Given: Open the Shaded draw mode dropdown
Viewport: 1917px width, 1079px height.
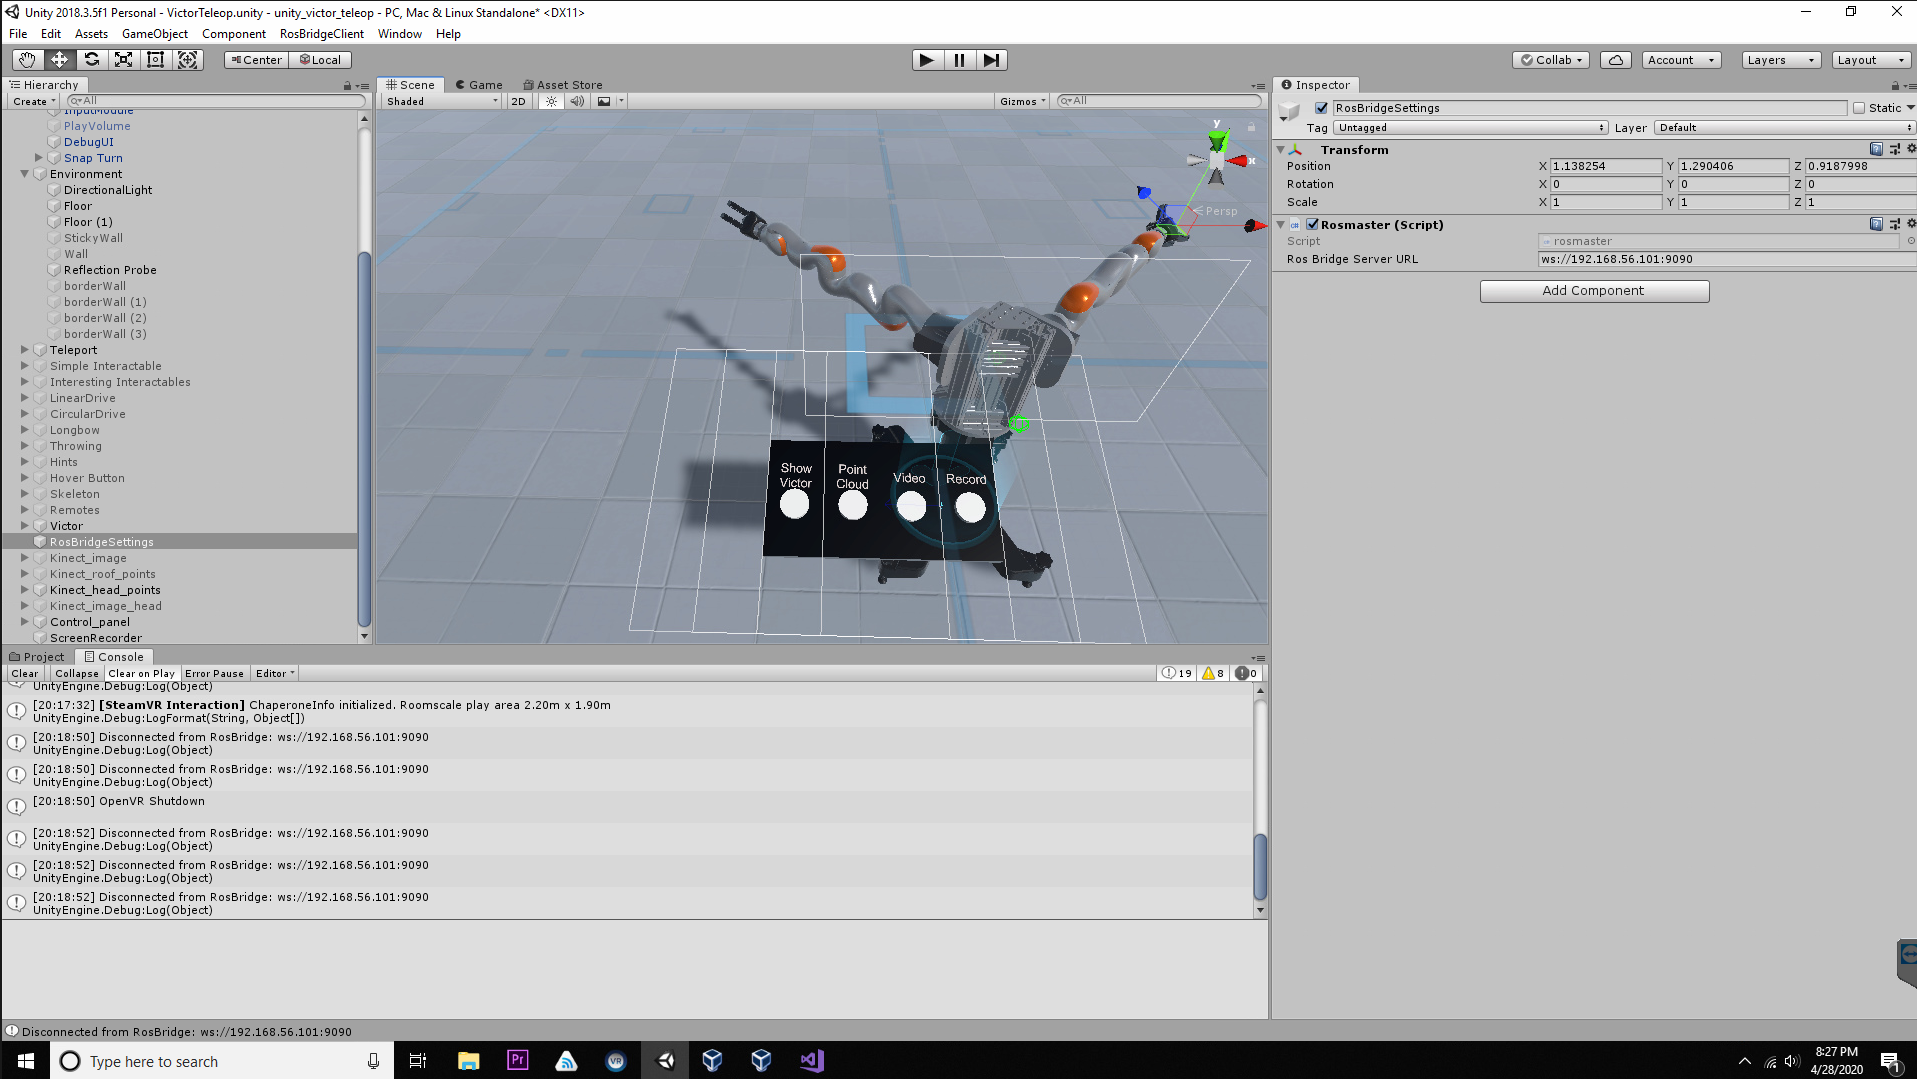Looking at the screenshot, I should pos(442,101).
